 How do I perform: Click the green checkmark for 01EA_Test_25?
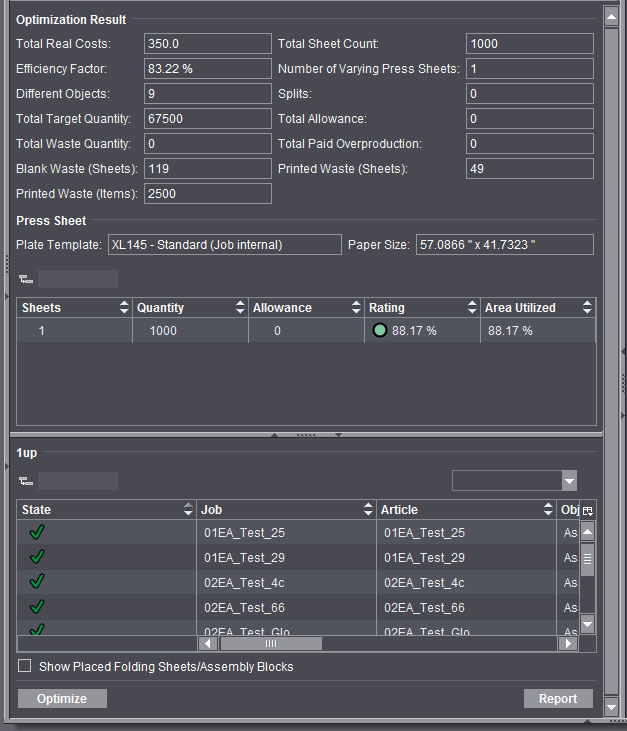tap(38, 533)
